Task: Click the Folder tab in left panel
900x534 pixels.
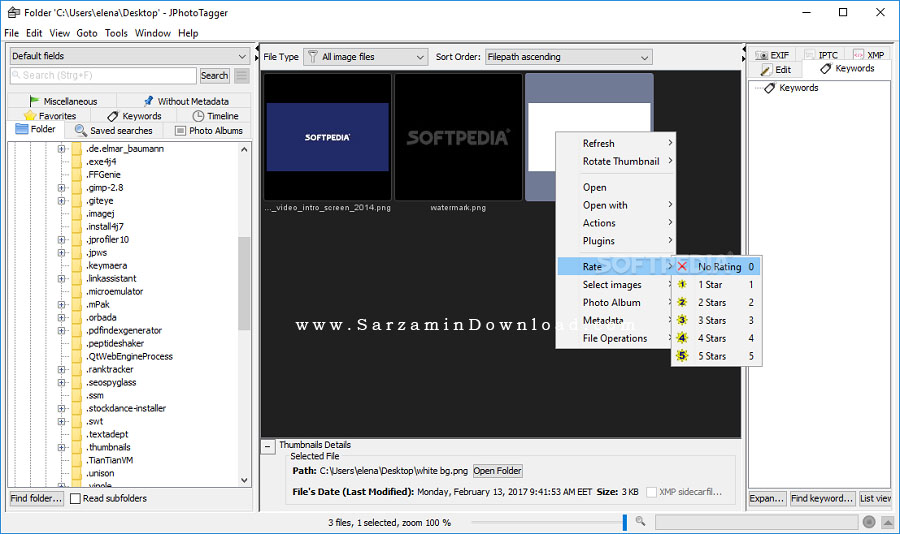Action: [x=36, y=129]
